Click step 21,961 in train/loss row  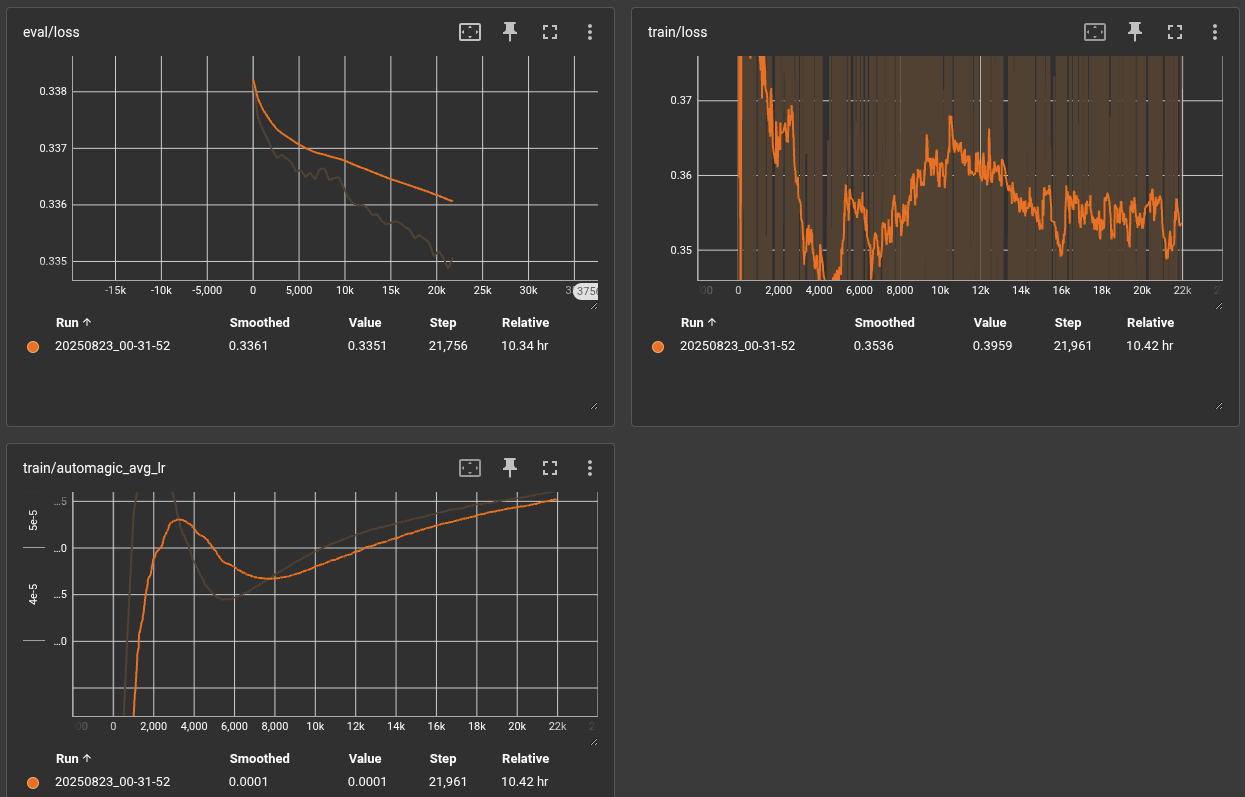[1073, 346]
